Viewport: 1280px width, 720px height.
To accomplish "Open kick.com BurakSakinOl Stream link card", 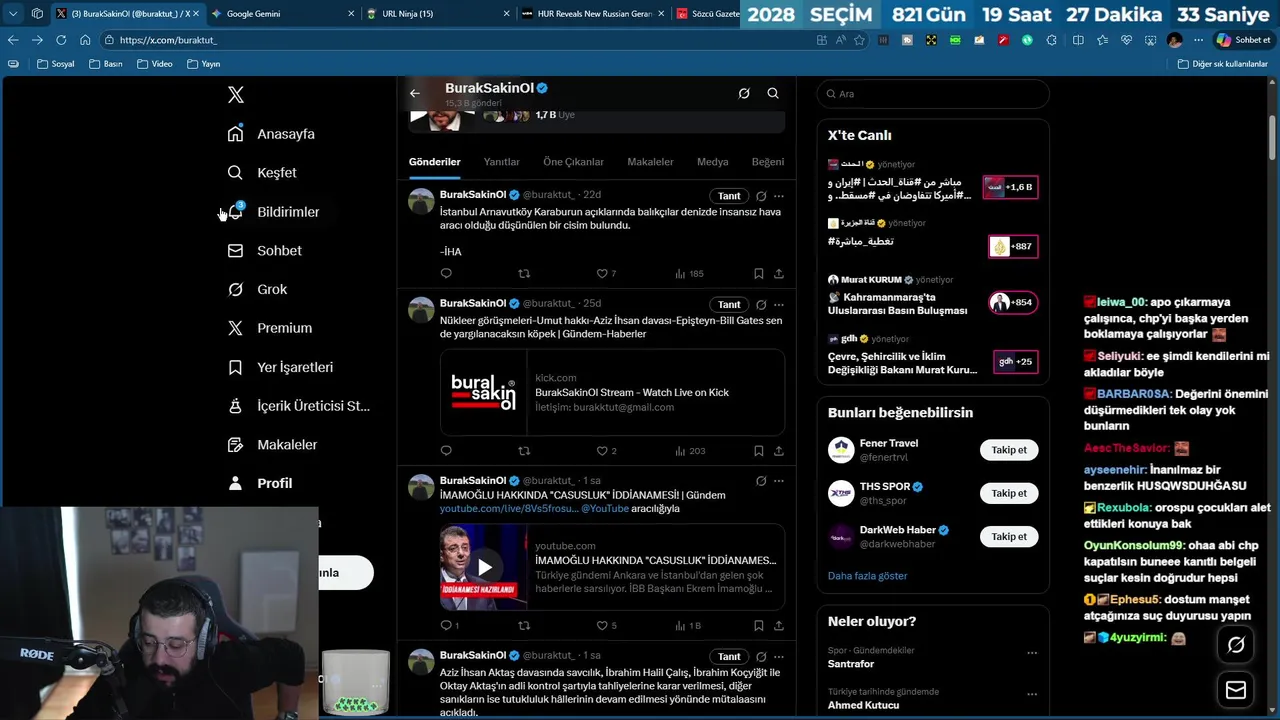I will click(x=612, y=392).
